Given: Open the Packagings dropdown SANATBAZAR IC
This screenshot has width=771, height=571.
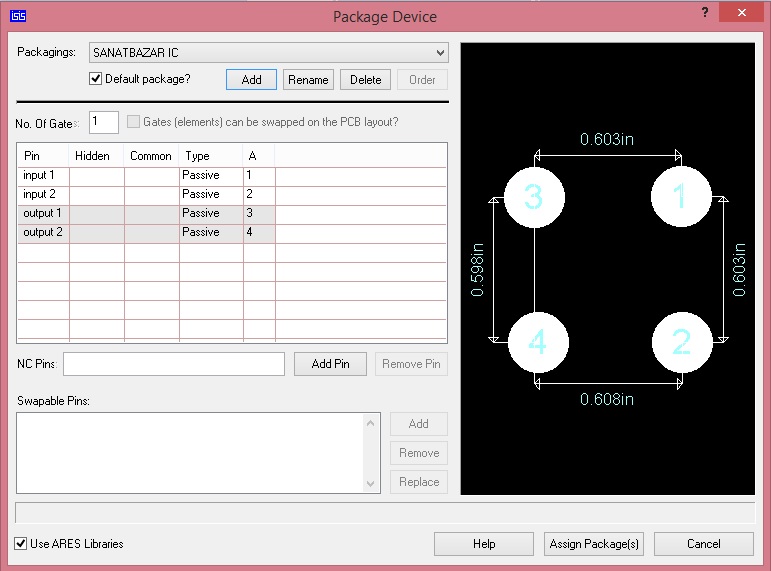Looking at the screenshot, I should pos(268,53).
